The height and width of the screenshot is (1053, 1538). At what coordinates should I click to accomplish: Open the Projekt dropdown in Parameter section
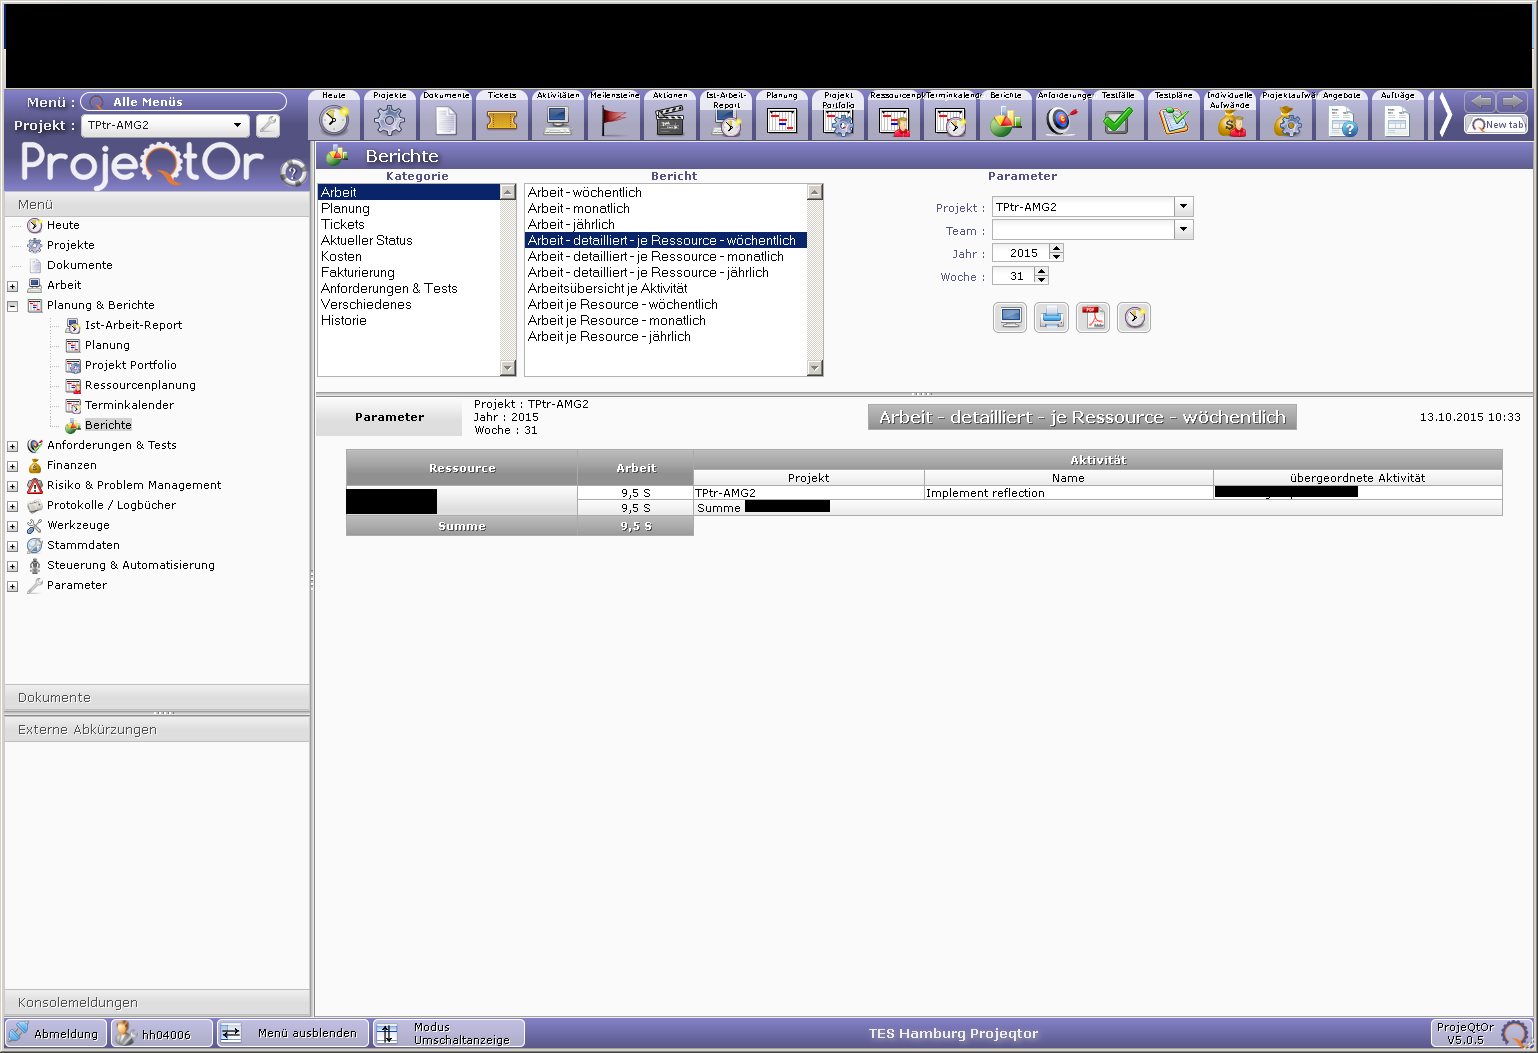[x=1183, y=207]
